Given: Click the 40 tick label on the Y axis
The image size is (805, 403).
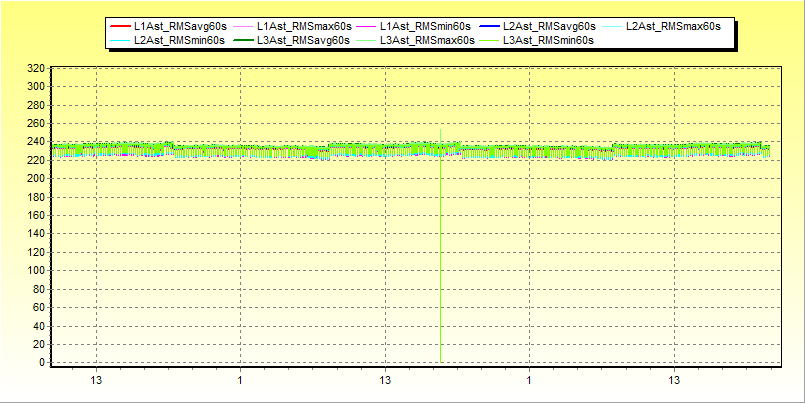Looking at the screenshot, I should click(x=39, y=326).
